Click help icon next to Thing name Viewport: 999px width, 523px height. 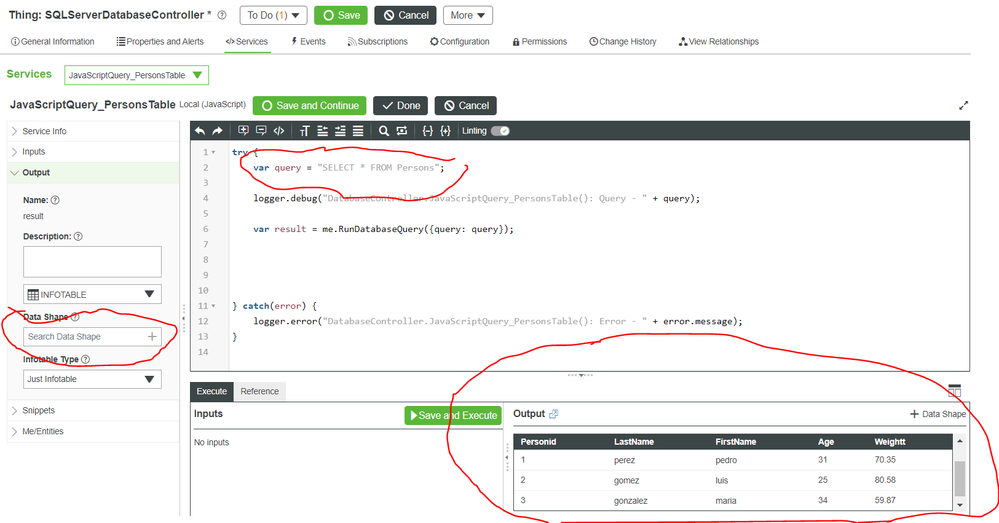(222, 15)
